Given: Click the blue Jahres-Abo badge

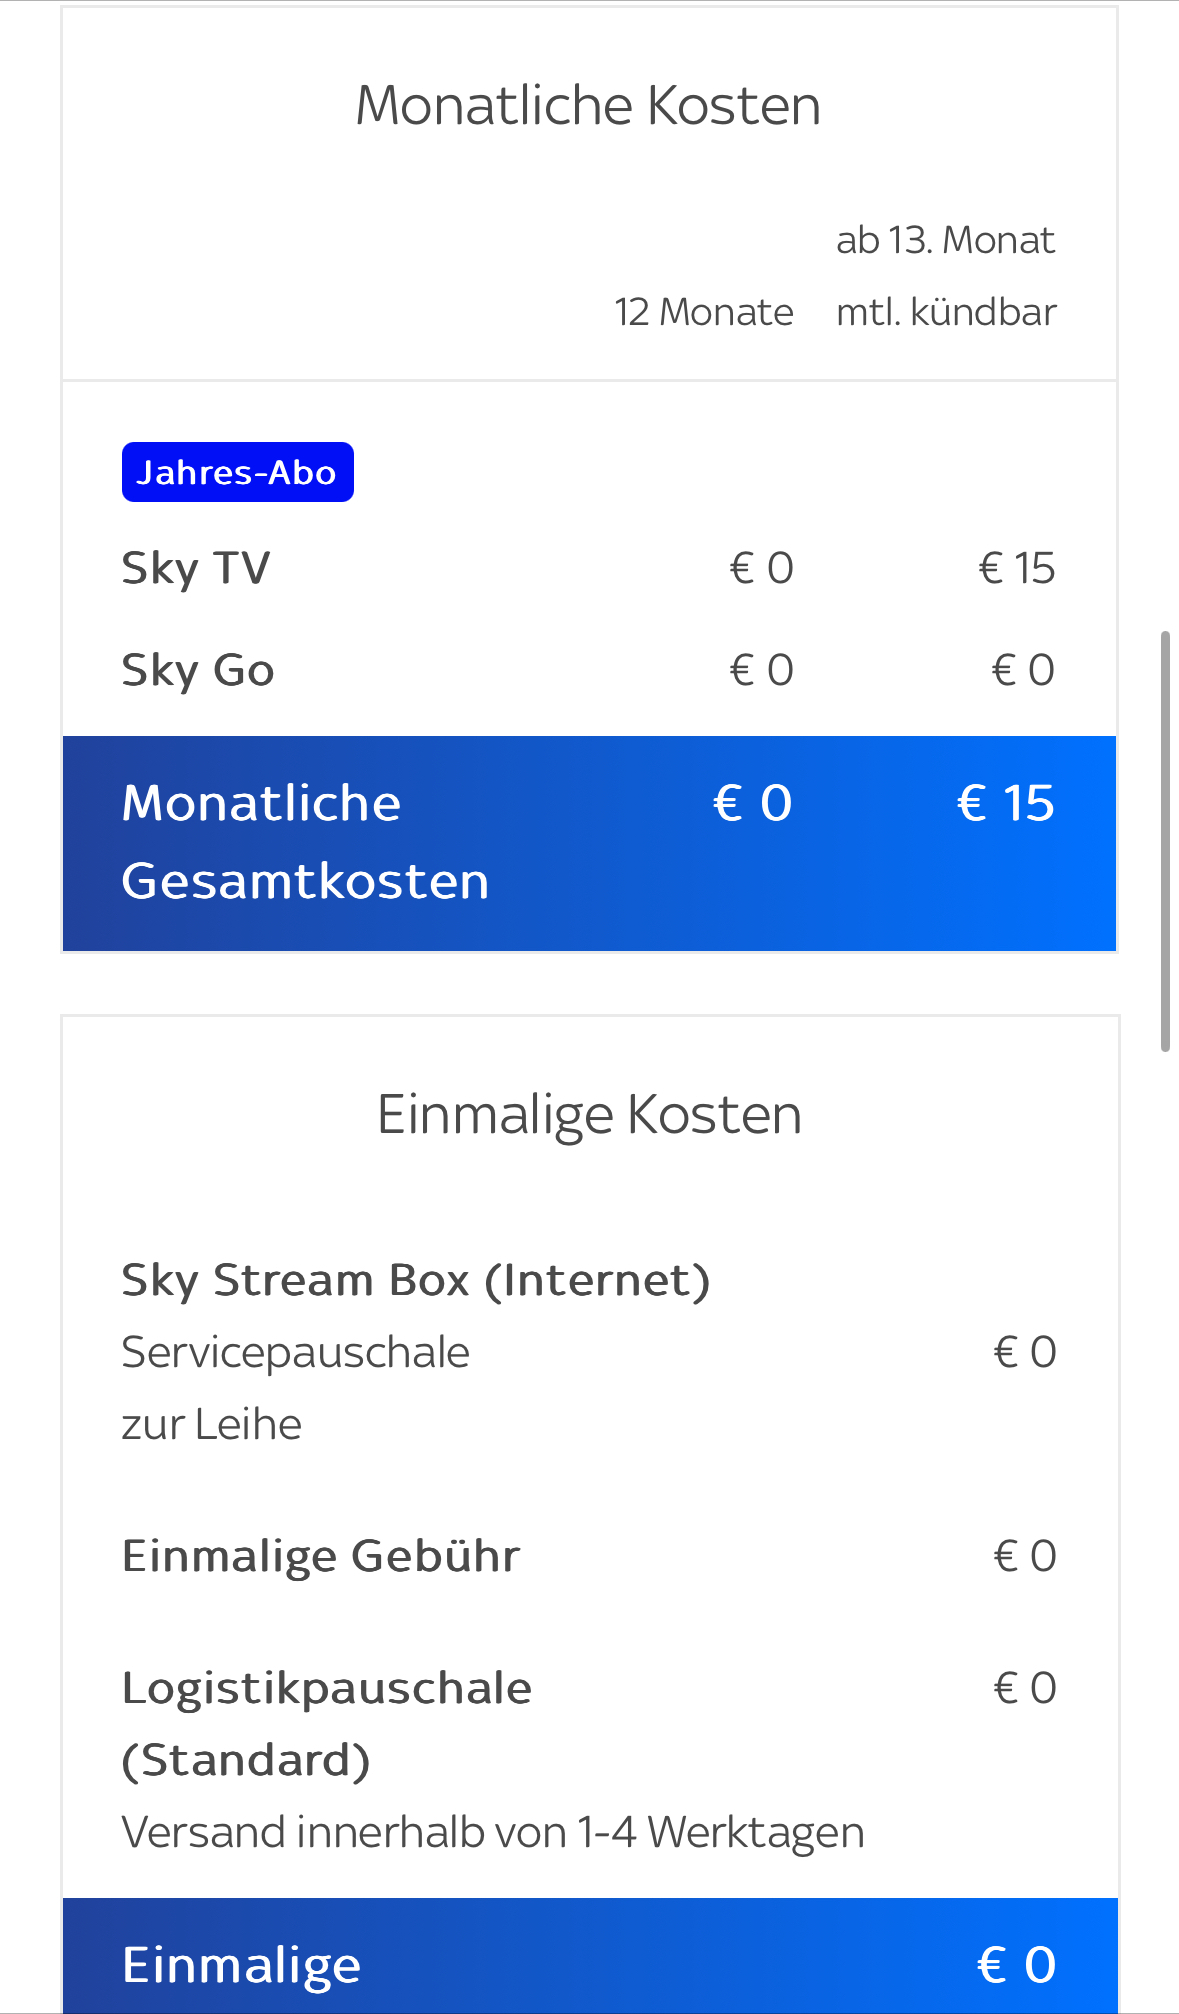Looking at the screenshot, I should click(x=237, y=472).
